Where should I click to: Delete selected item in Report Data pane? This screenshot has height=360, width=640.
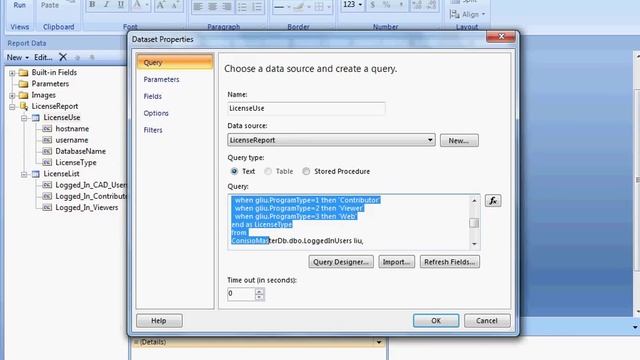coord(63,57)
